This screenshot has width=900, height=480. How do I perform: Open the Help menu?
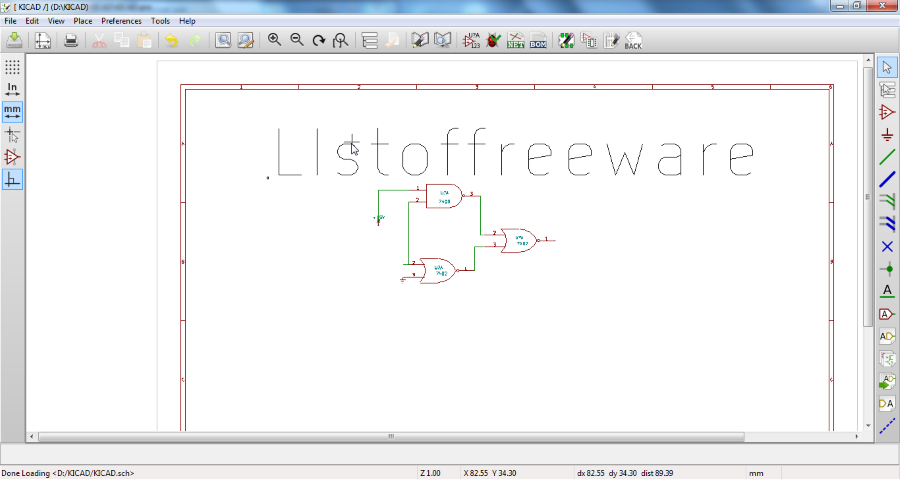[187, 21]
